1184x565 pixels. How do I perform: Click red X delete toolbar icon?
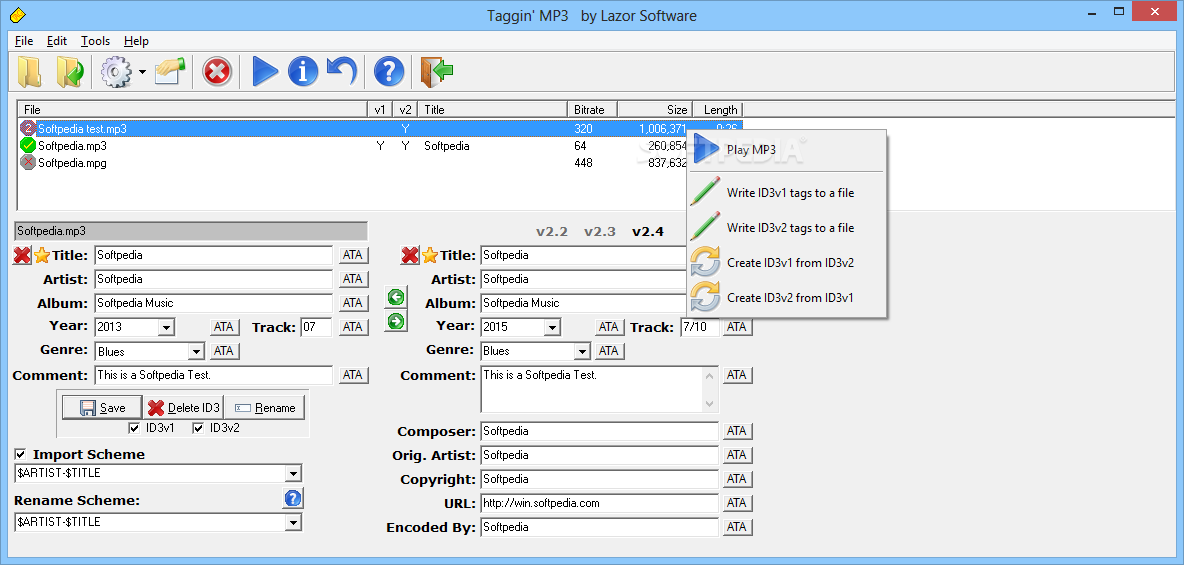[x=217, y=72]
